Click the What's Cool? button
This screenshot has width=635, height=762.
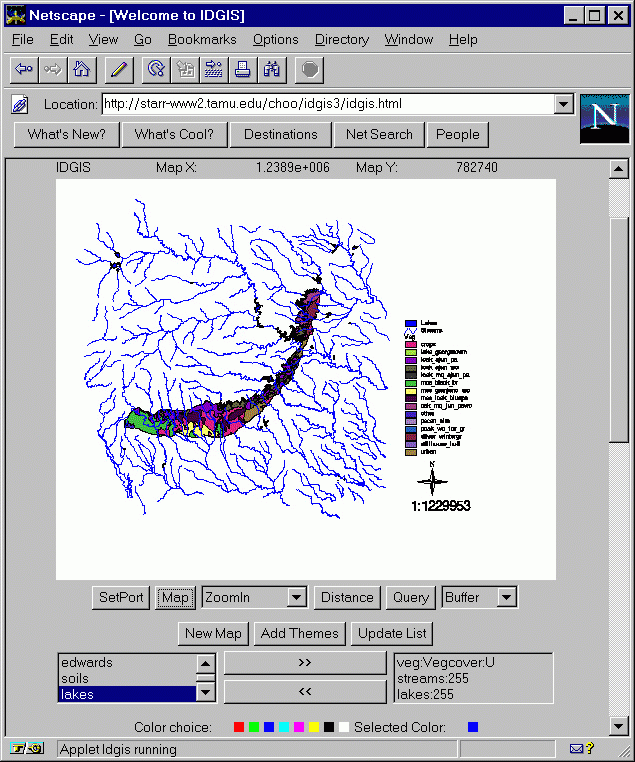coord(174,135)
